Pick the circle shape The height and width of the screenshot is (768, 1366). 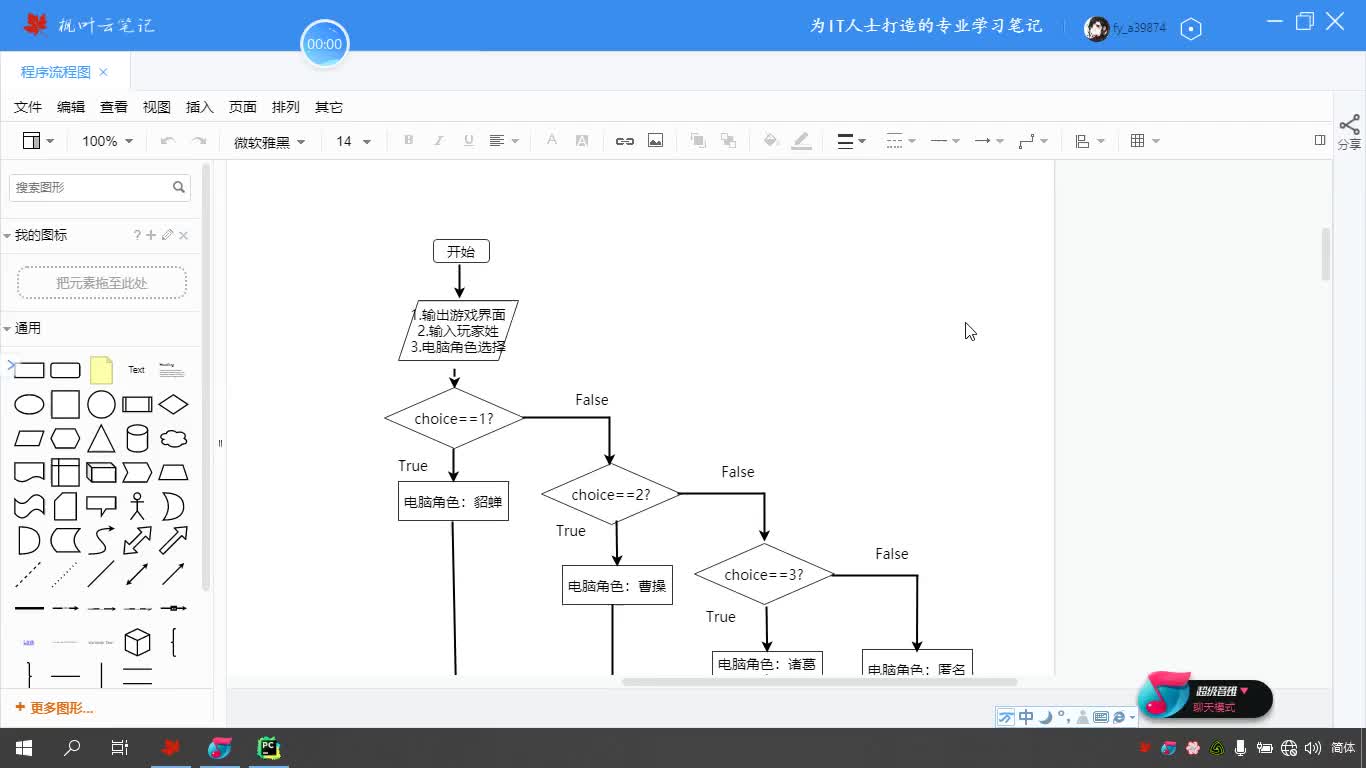[x=101, y=404]
